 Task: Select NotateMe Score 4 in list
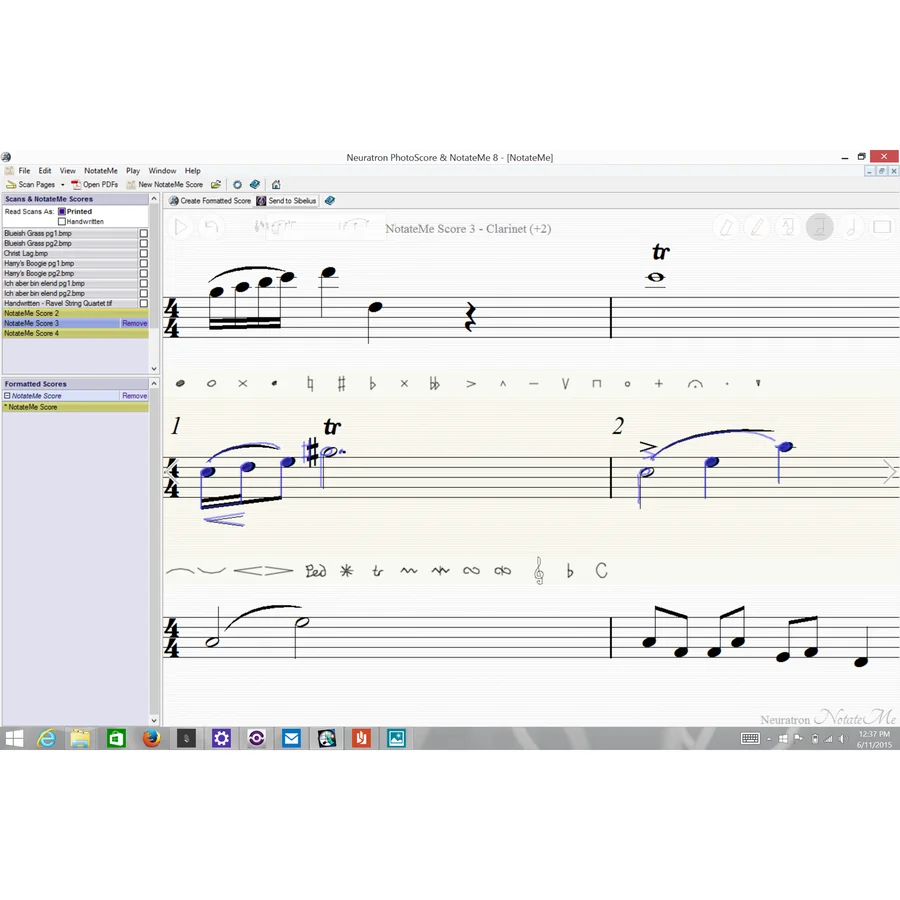75,333
